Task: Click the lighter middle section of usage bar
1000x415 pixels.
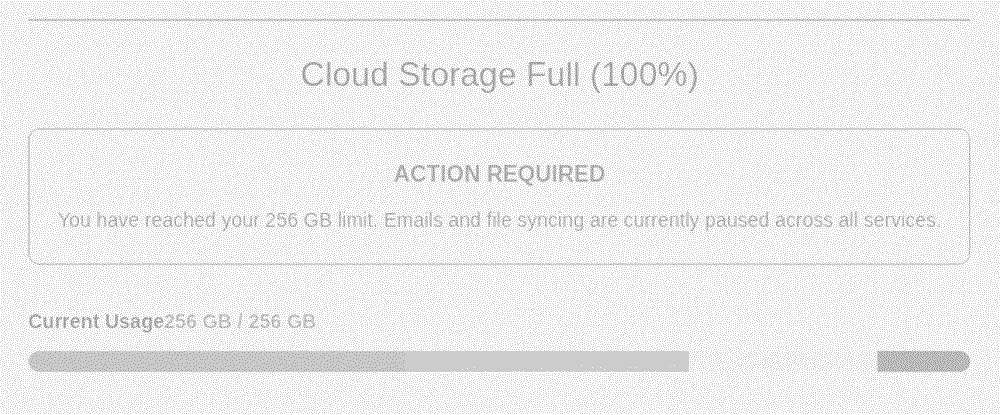Action: pyautogui.click(x=546, y=361)
